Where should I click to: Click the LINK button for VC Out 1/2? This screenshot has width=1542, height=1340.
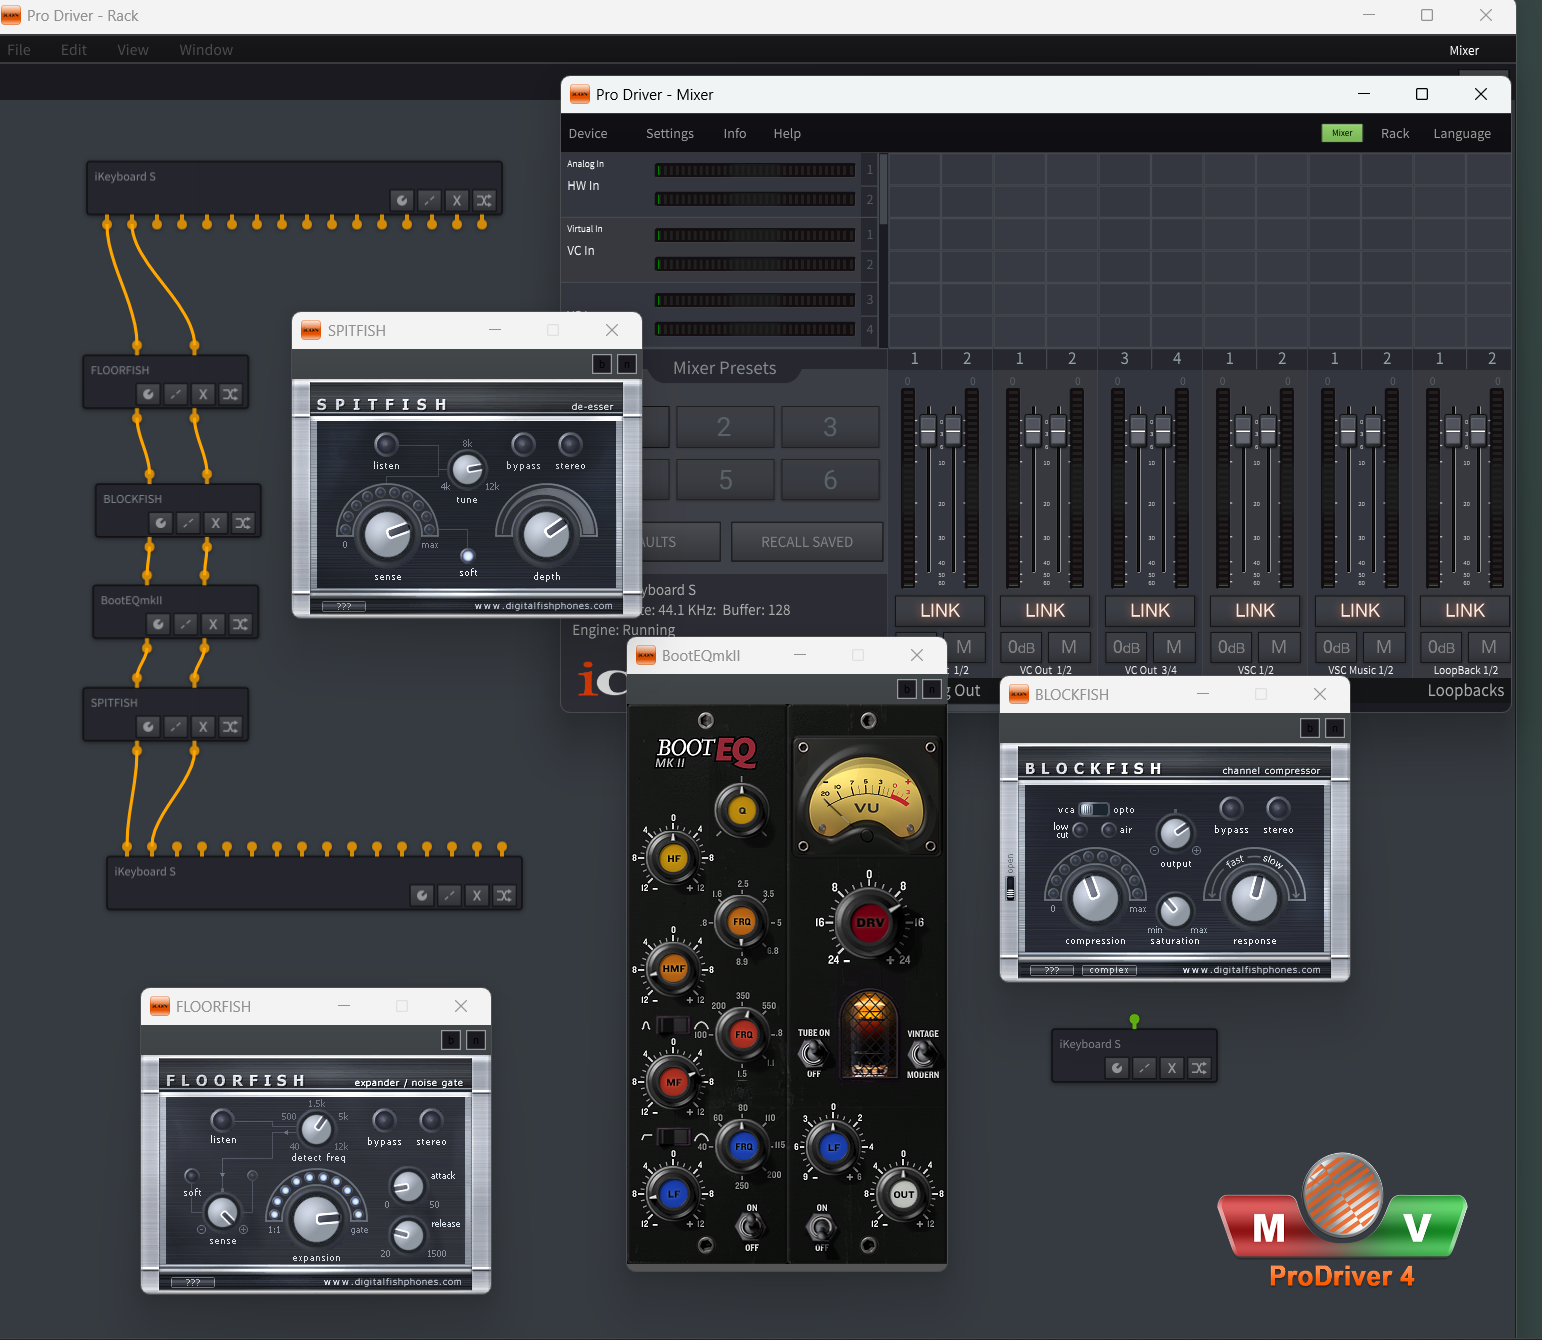tap(1045, 611)
